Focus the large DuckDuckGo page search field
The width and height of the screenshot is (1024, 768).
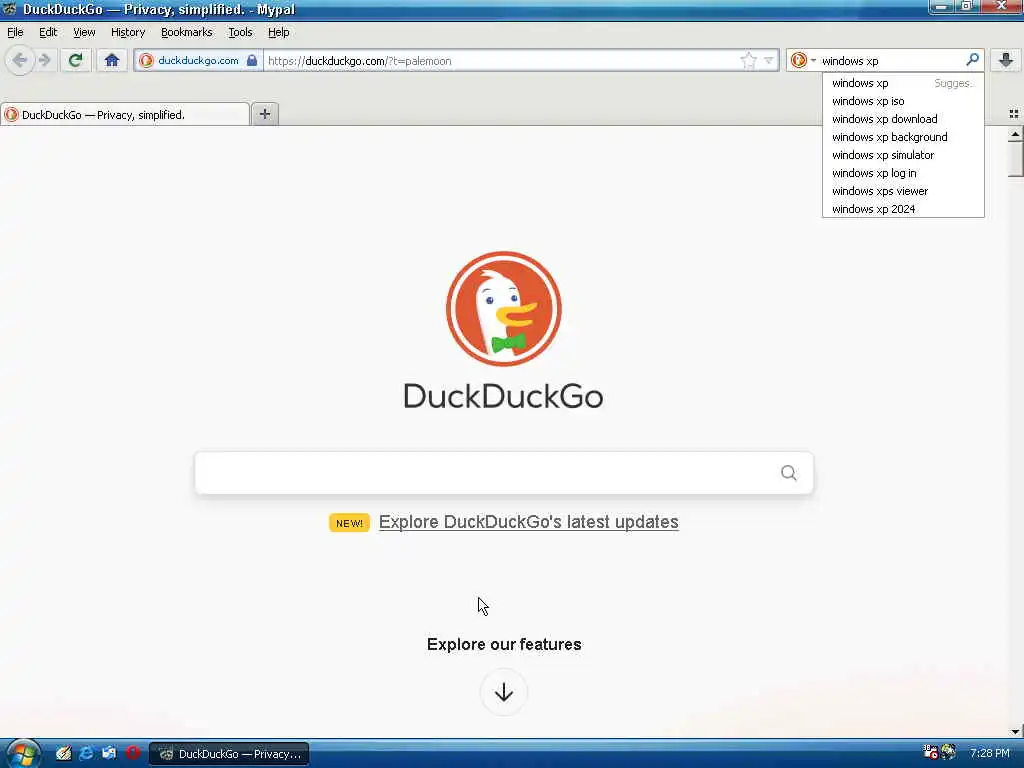point(504,473)
